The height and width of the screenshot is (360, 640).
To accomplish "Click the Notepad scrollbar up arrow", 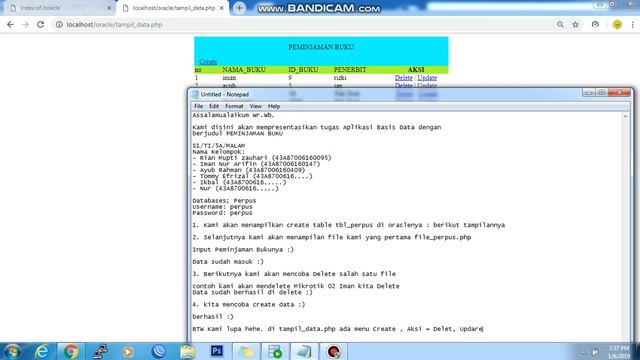I will [625, 116].
